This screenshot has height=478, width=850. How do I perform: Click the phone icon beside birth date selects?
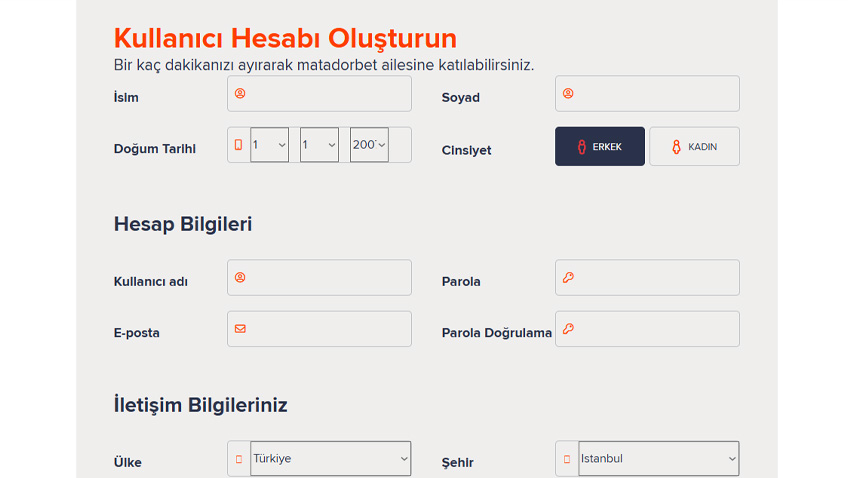pos(238,145)
